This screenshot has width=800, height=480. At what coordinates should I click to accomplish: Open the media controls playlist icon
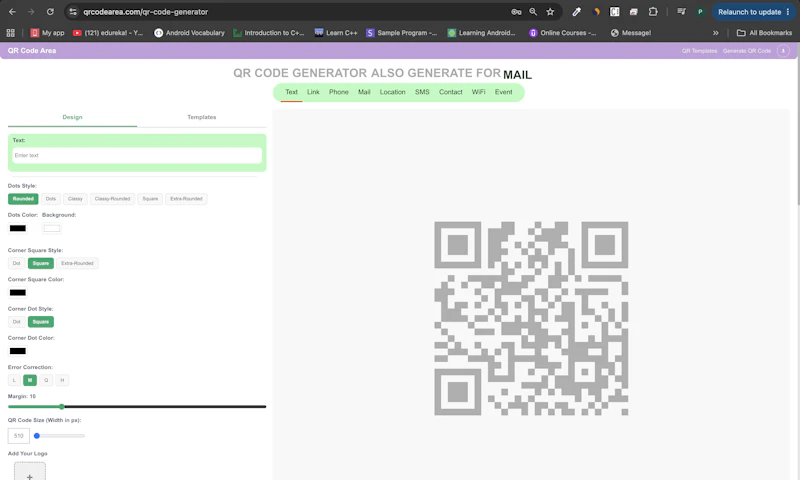coord(681,12)
